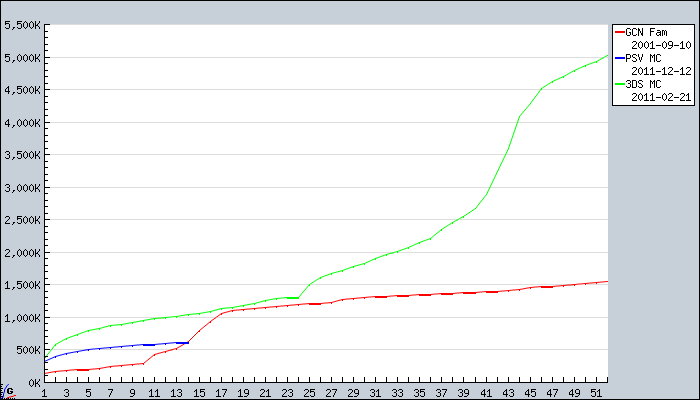Click week 17 on the x-axis
The image size is (700, 400).
coord(221,393)
